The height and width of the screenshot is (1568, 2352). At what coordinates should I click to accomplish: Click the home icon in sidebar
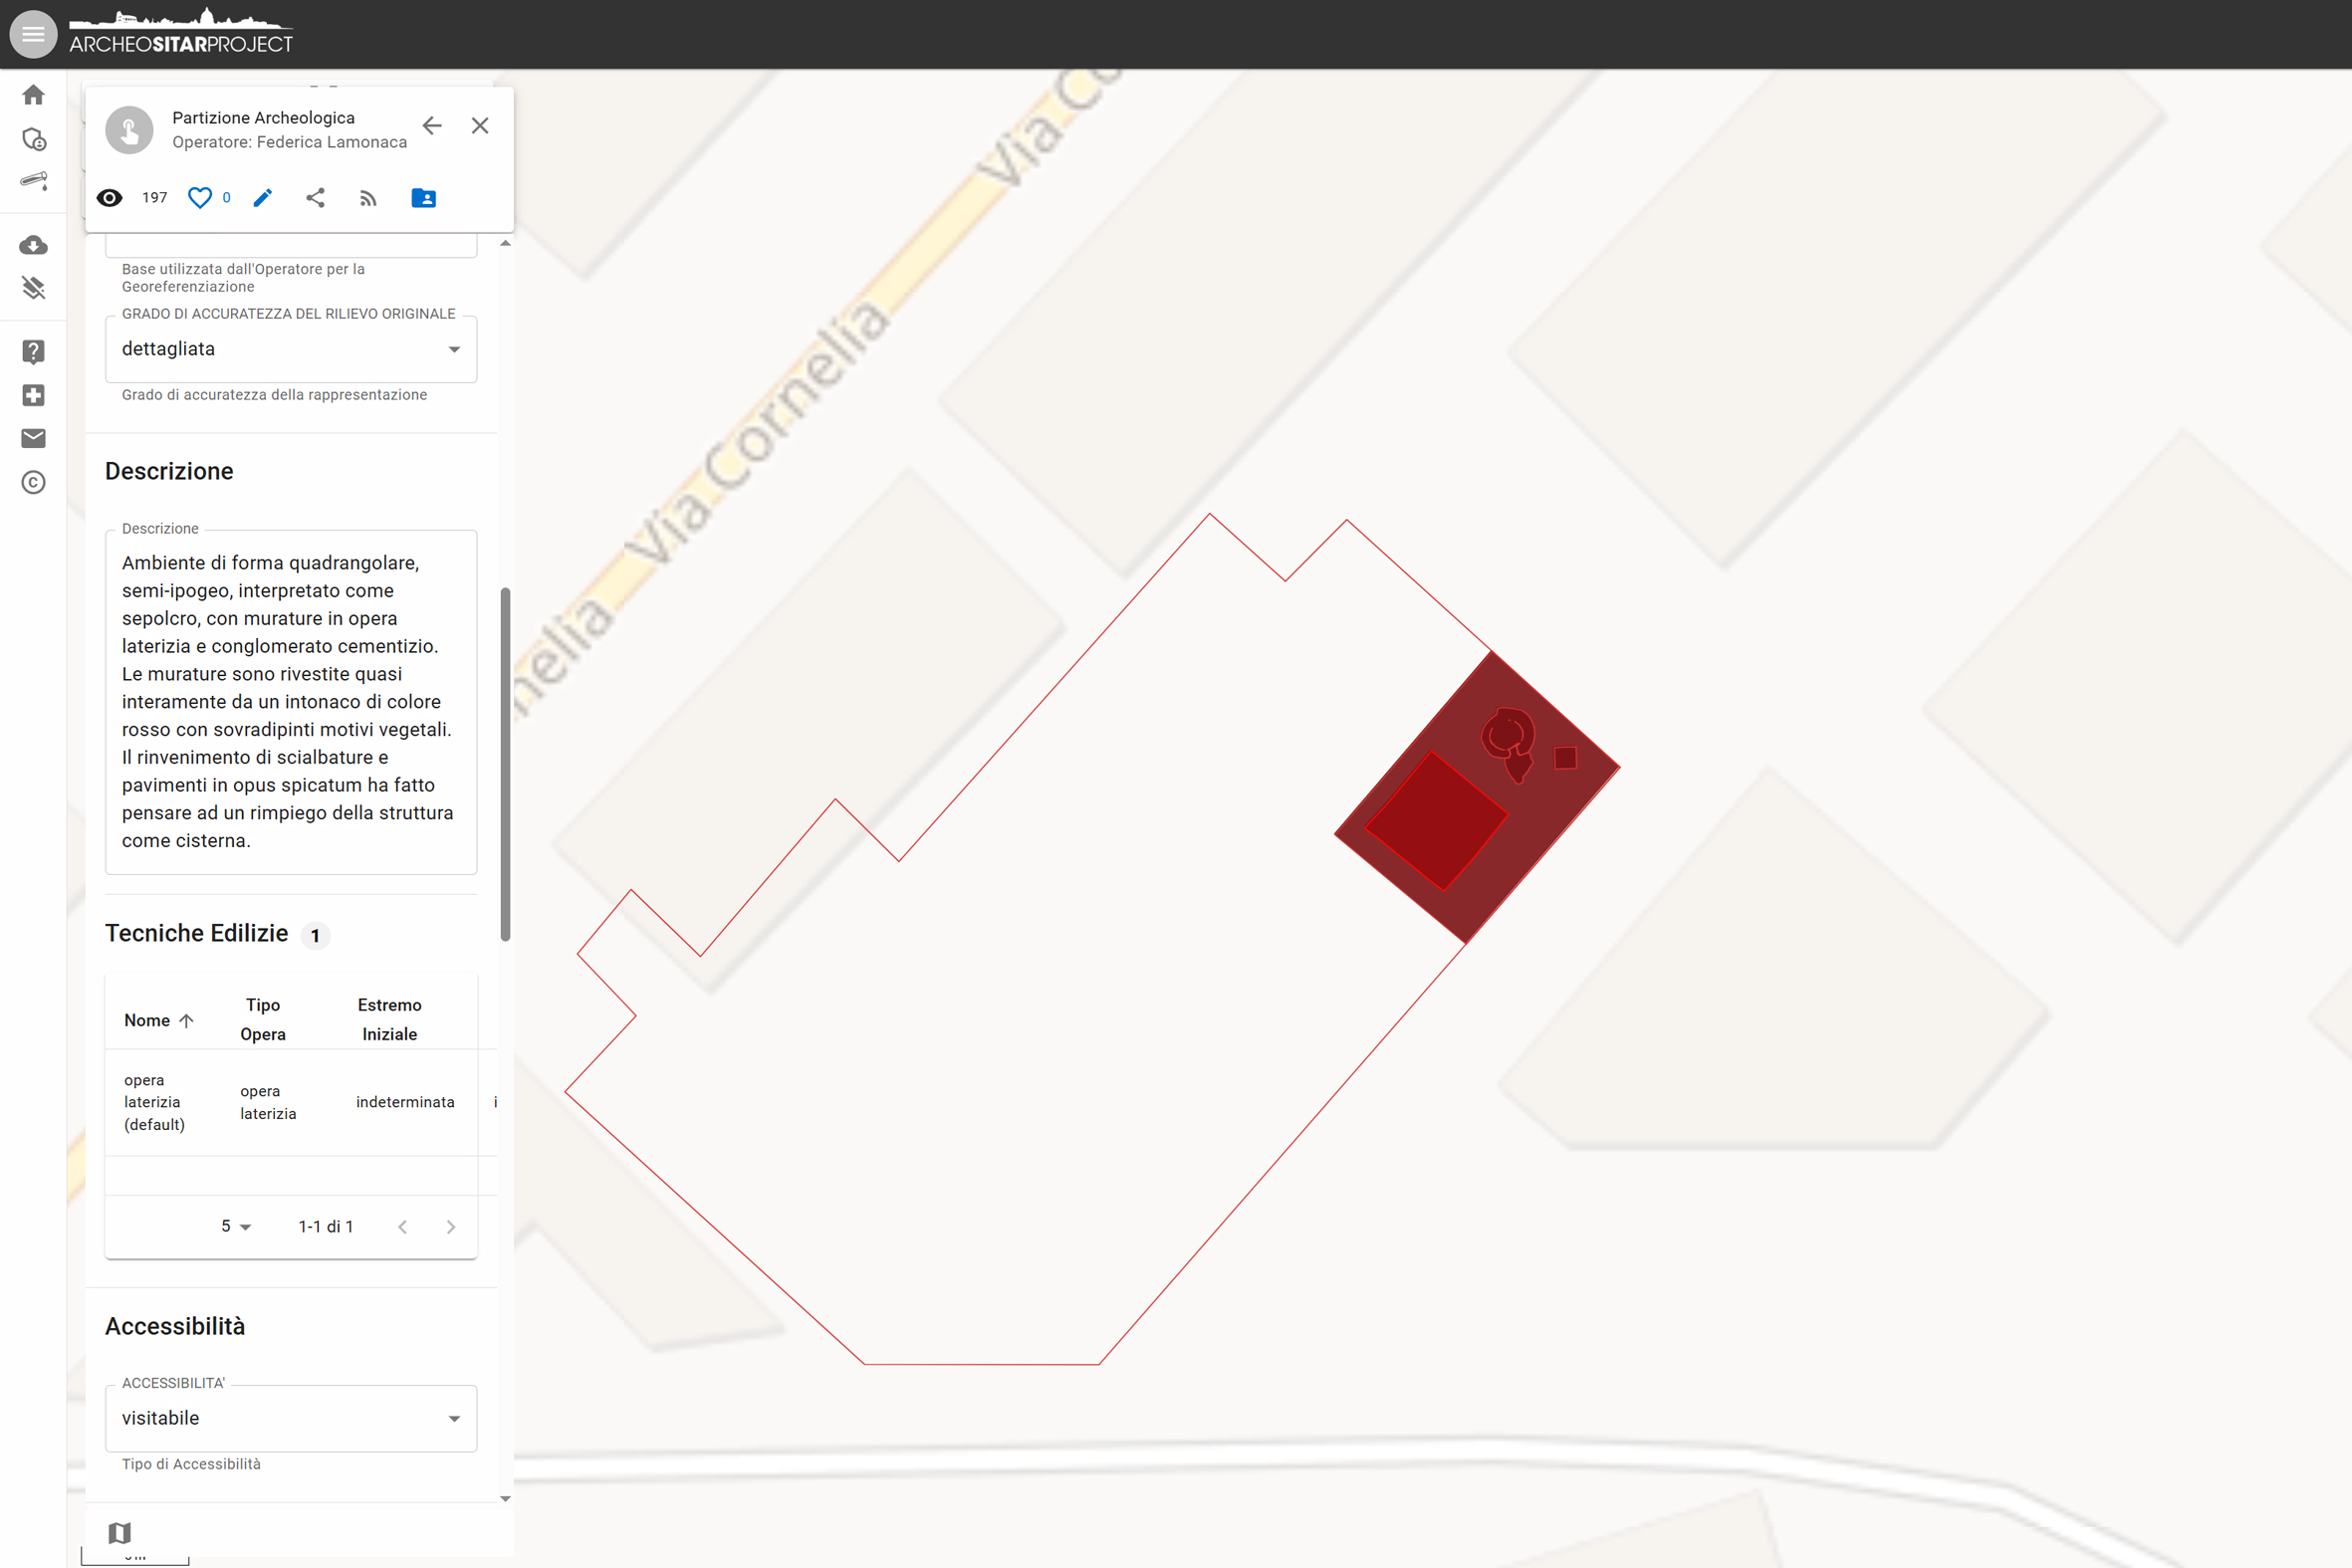[x=33, y=95]
